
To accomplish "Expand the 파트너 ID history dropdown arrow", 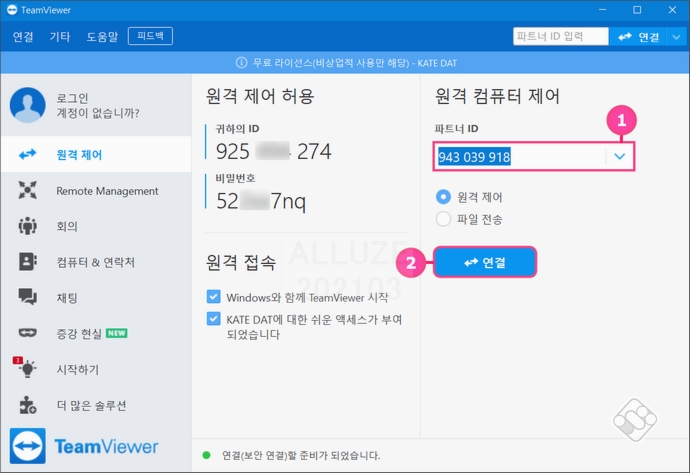I will pyautogui.click(x=620, y=157).
